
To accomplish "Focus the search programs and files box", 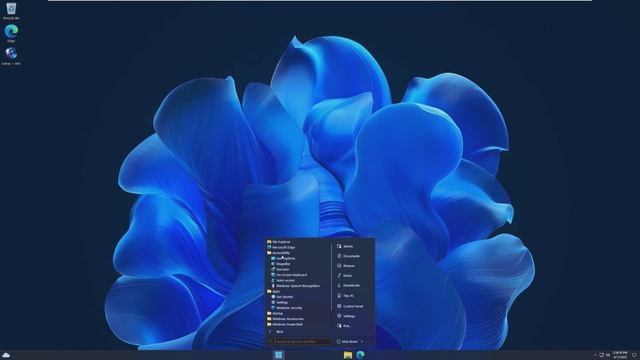I will 300,341.
